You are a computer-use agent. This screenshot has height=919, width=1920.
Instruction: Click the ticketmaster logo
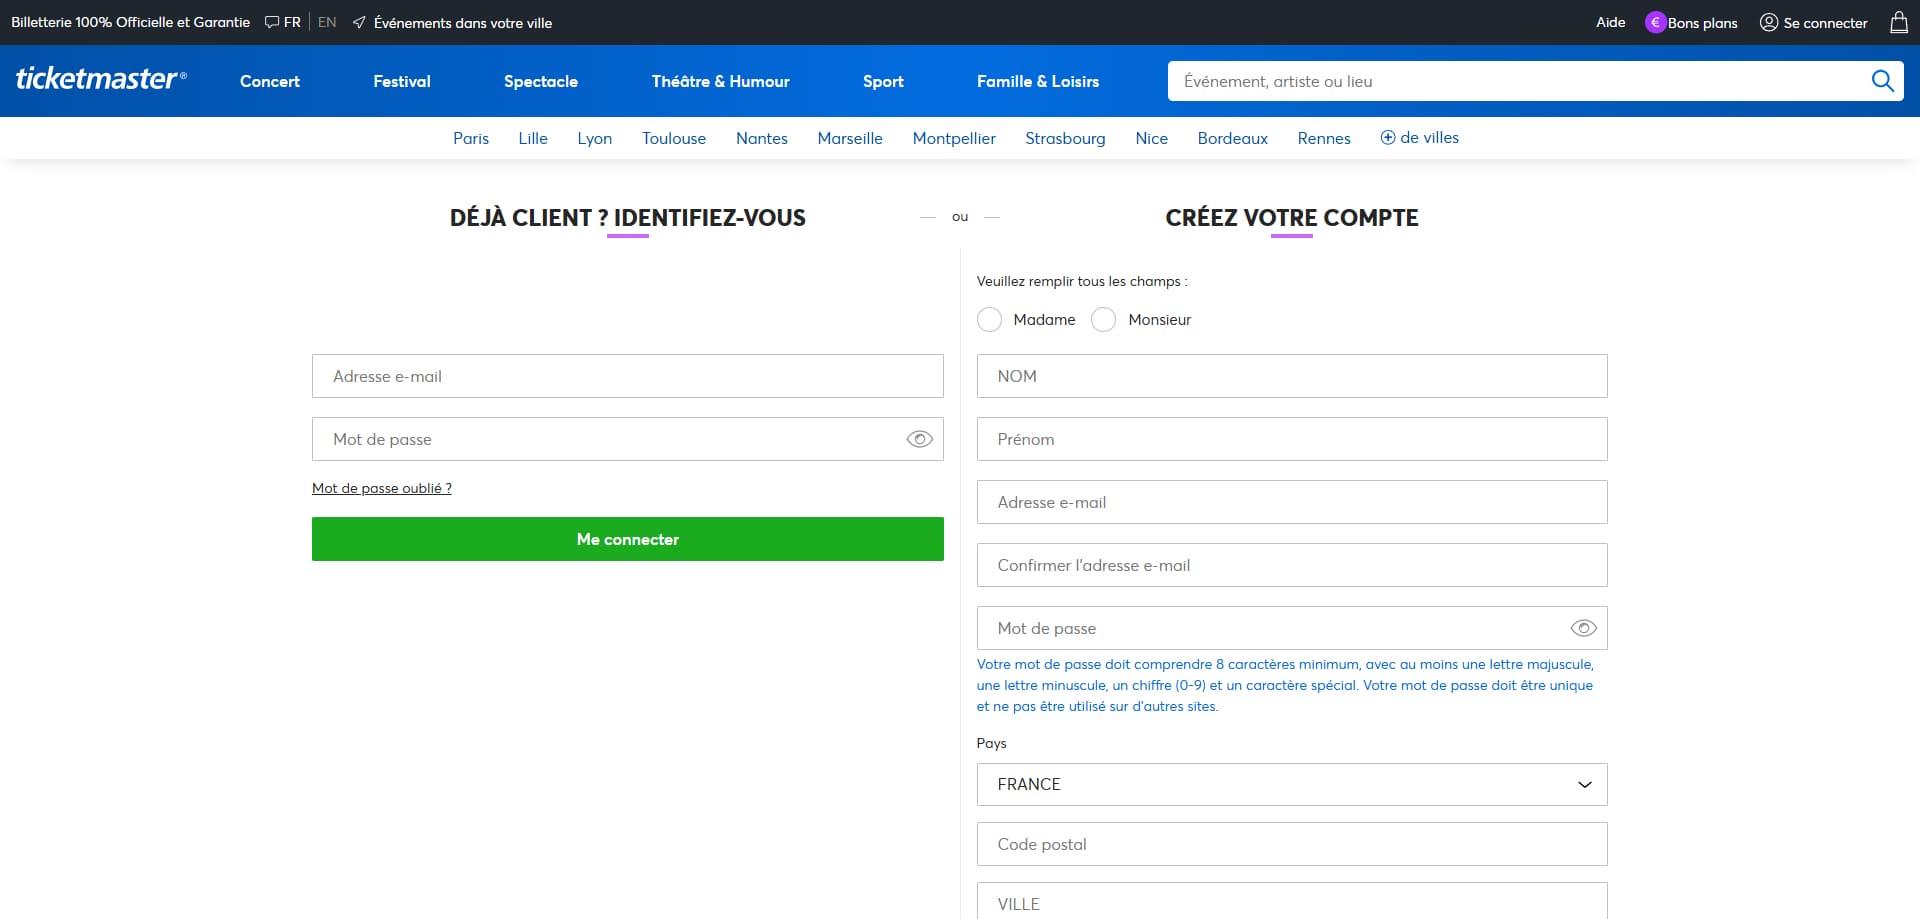click(101, 79)
